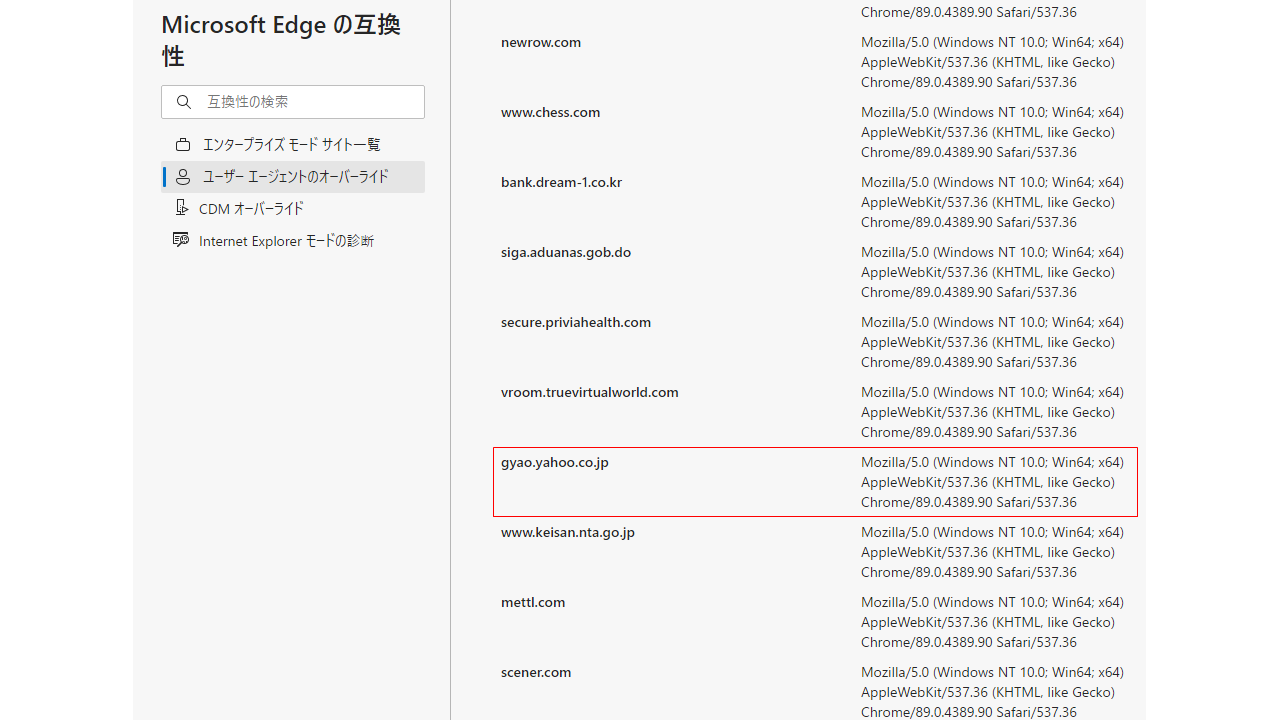The image size is (1280, 720).
Task: Click the user agent string for www.keisan.nta.go.jp
Action: pyautogui.click(x=992, y=552)
